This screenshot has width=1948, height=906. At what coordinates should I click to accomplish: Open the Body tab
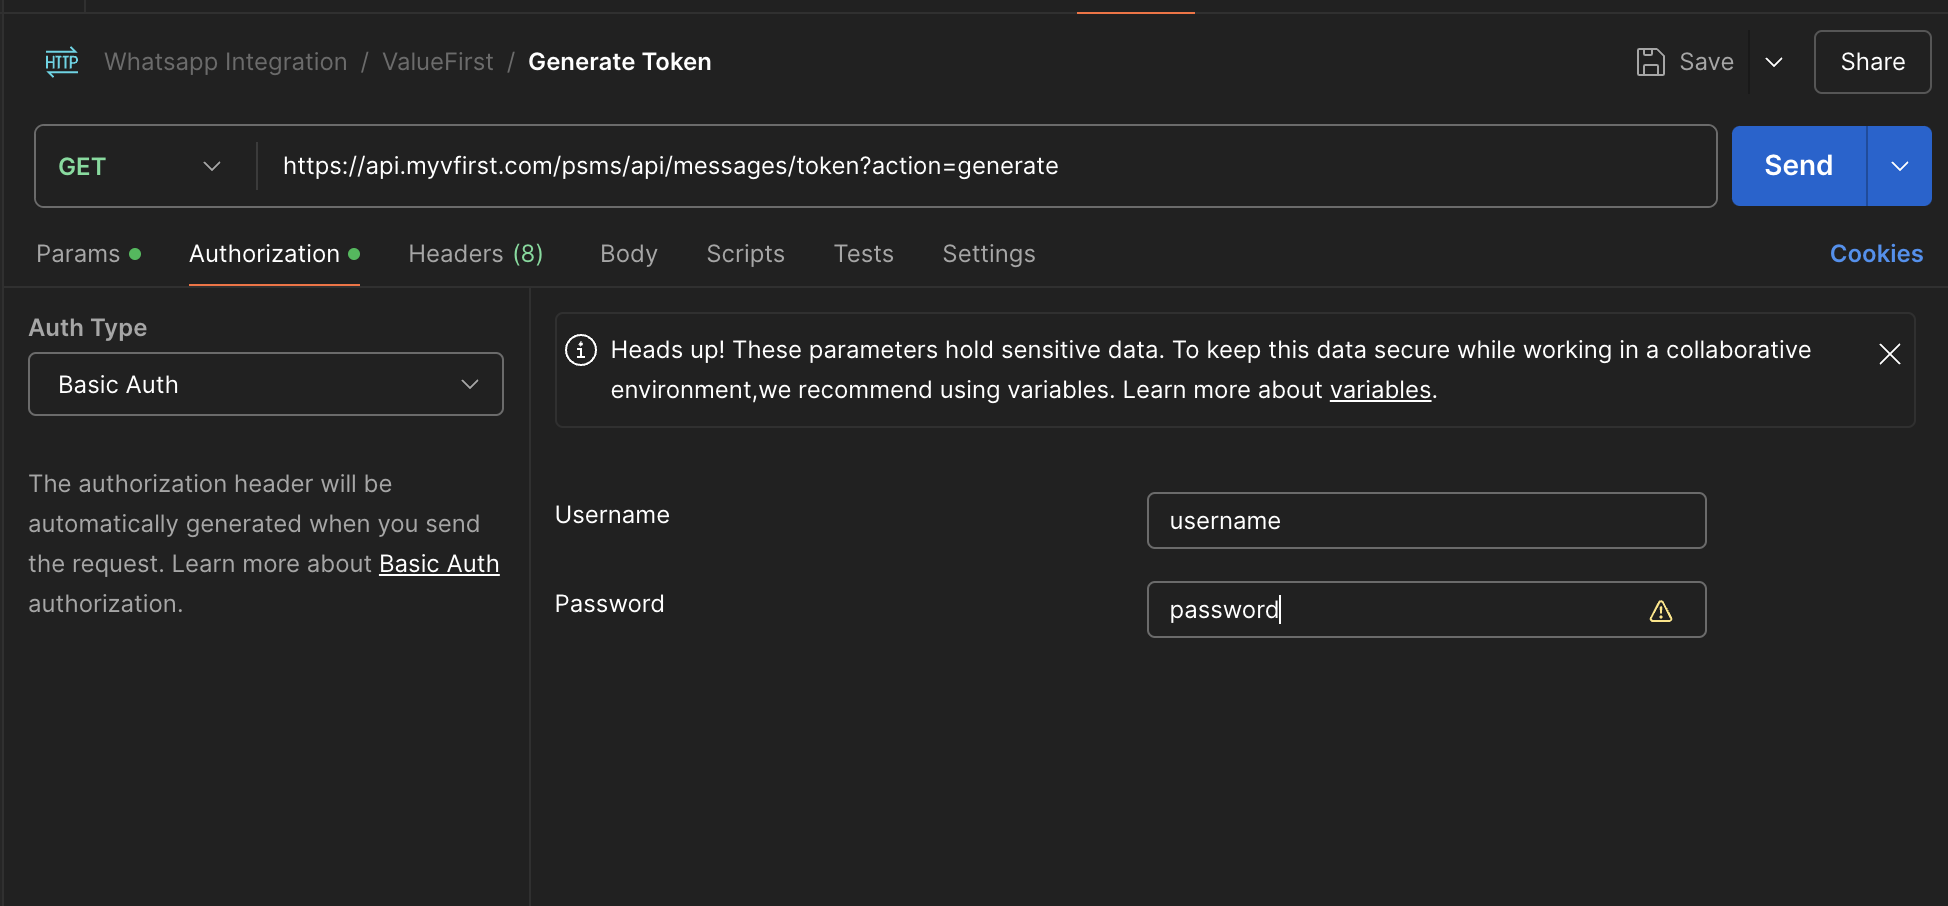point(628,254)
